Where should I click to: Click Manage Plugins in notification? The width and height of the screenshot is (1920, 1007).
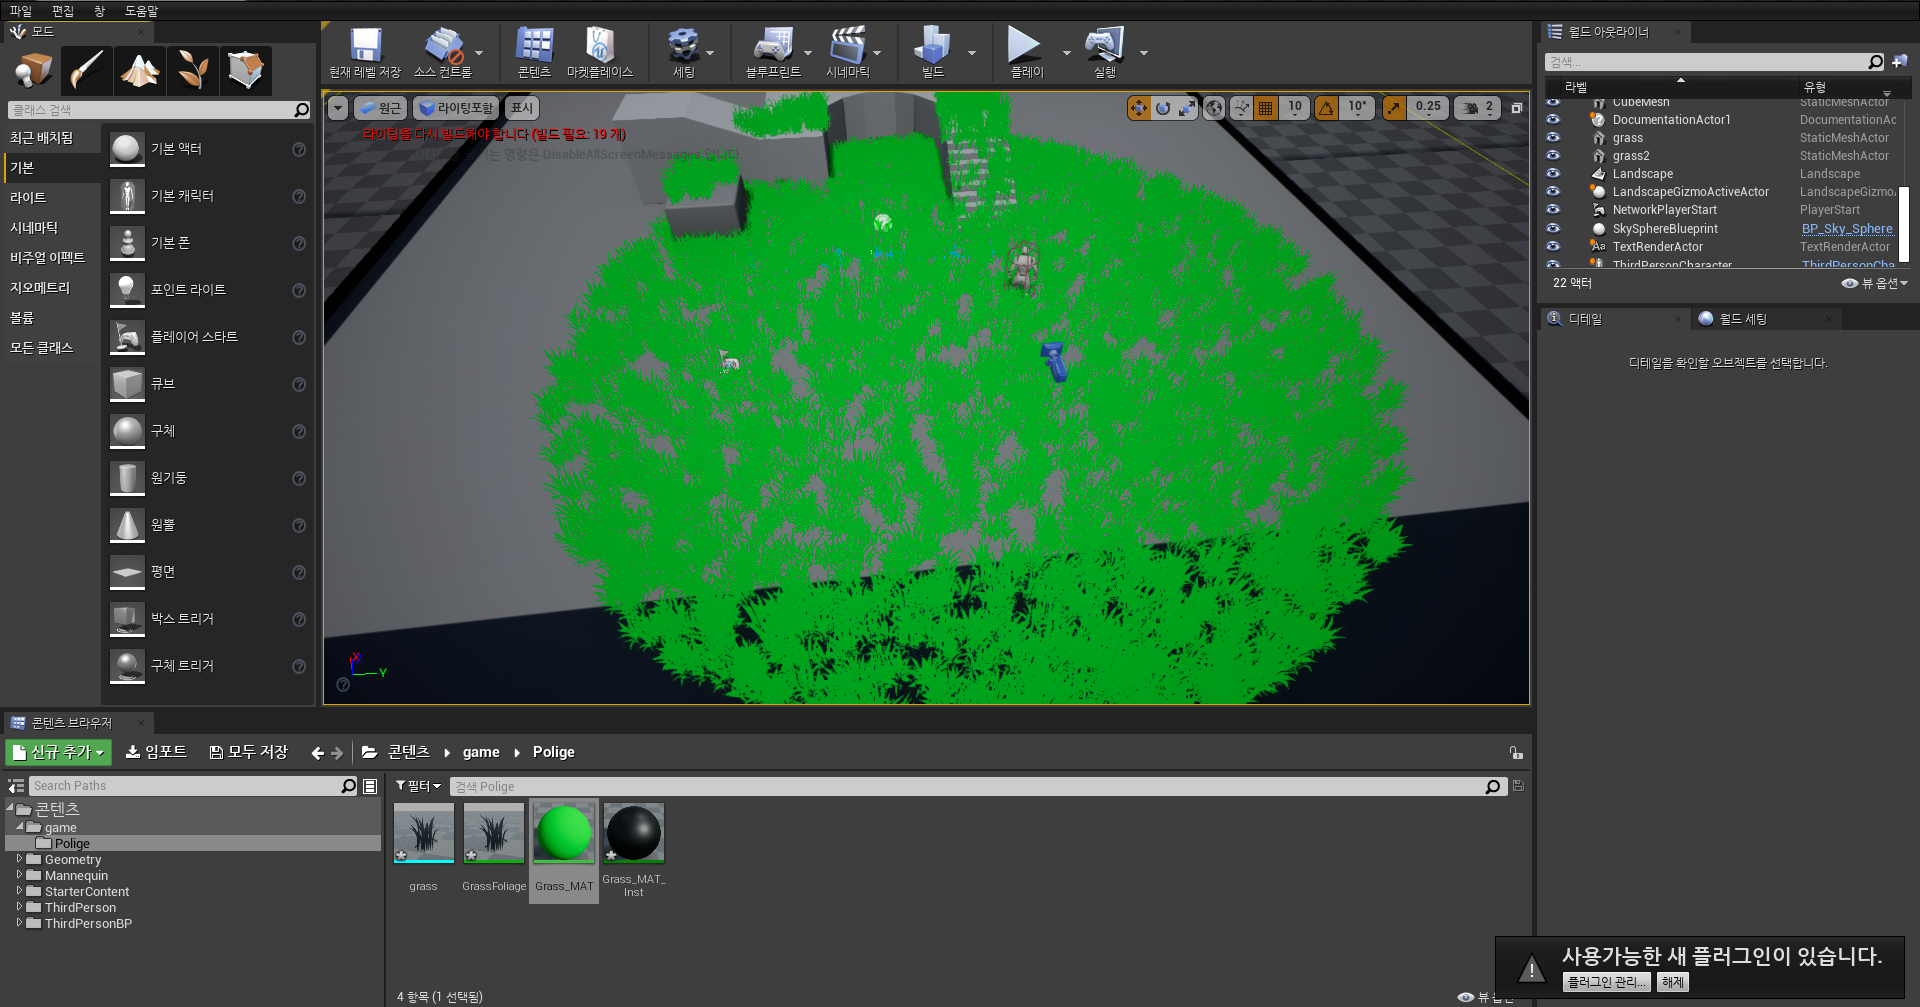(x=1607, y=982)
